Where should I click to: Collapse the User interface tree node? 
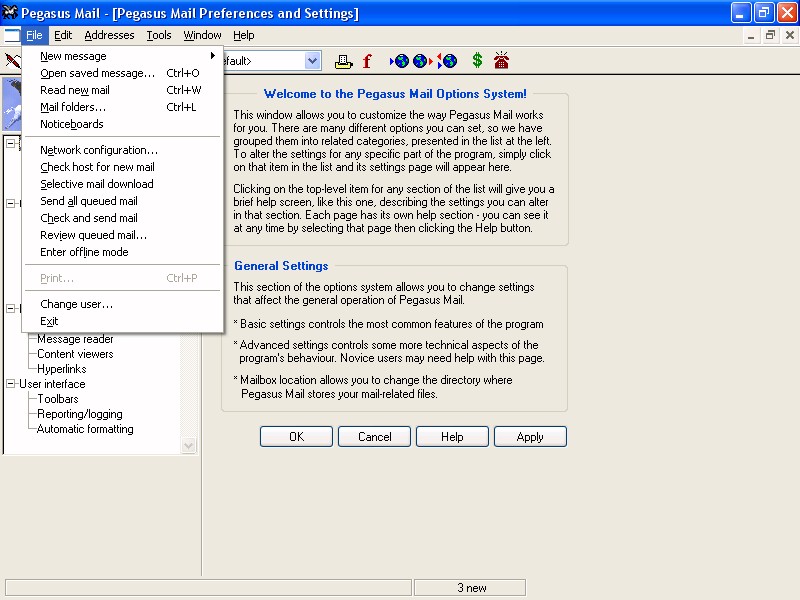(10, 383)
